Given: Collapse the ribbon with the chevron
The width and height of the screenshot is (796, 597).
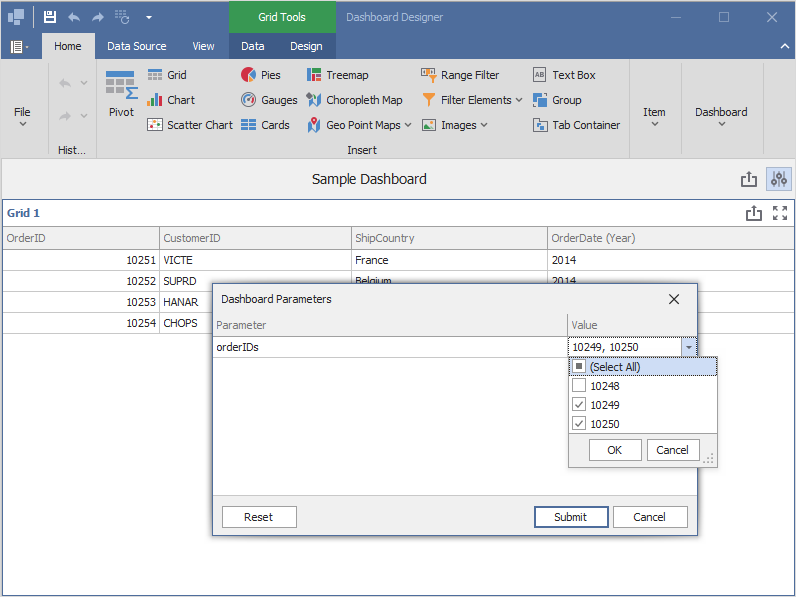Looking at the screenshot, I should pos(785,46).
